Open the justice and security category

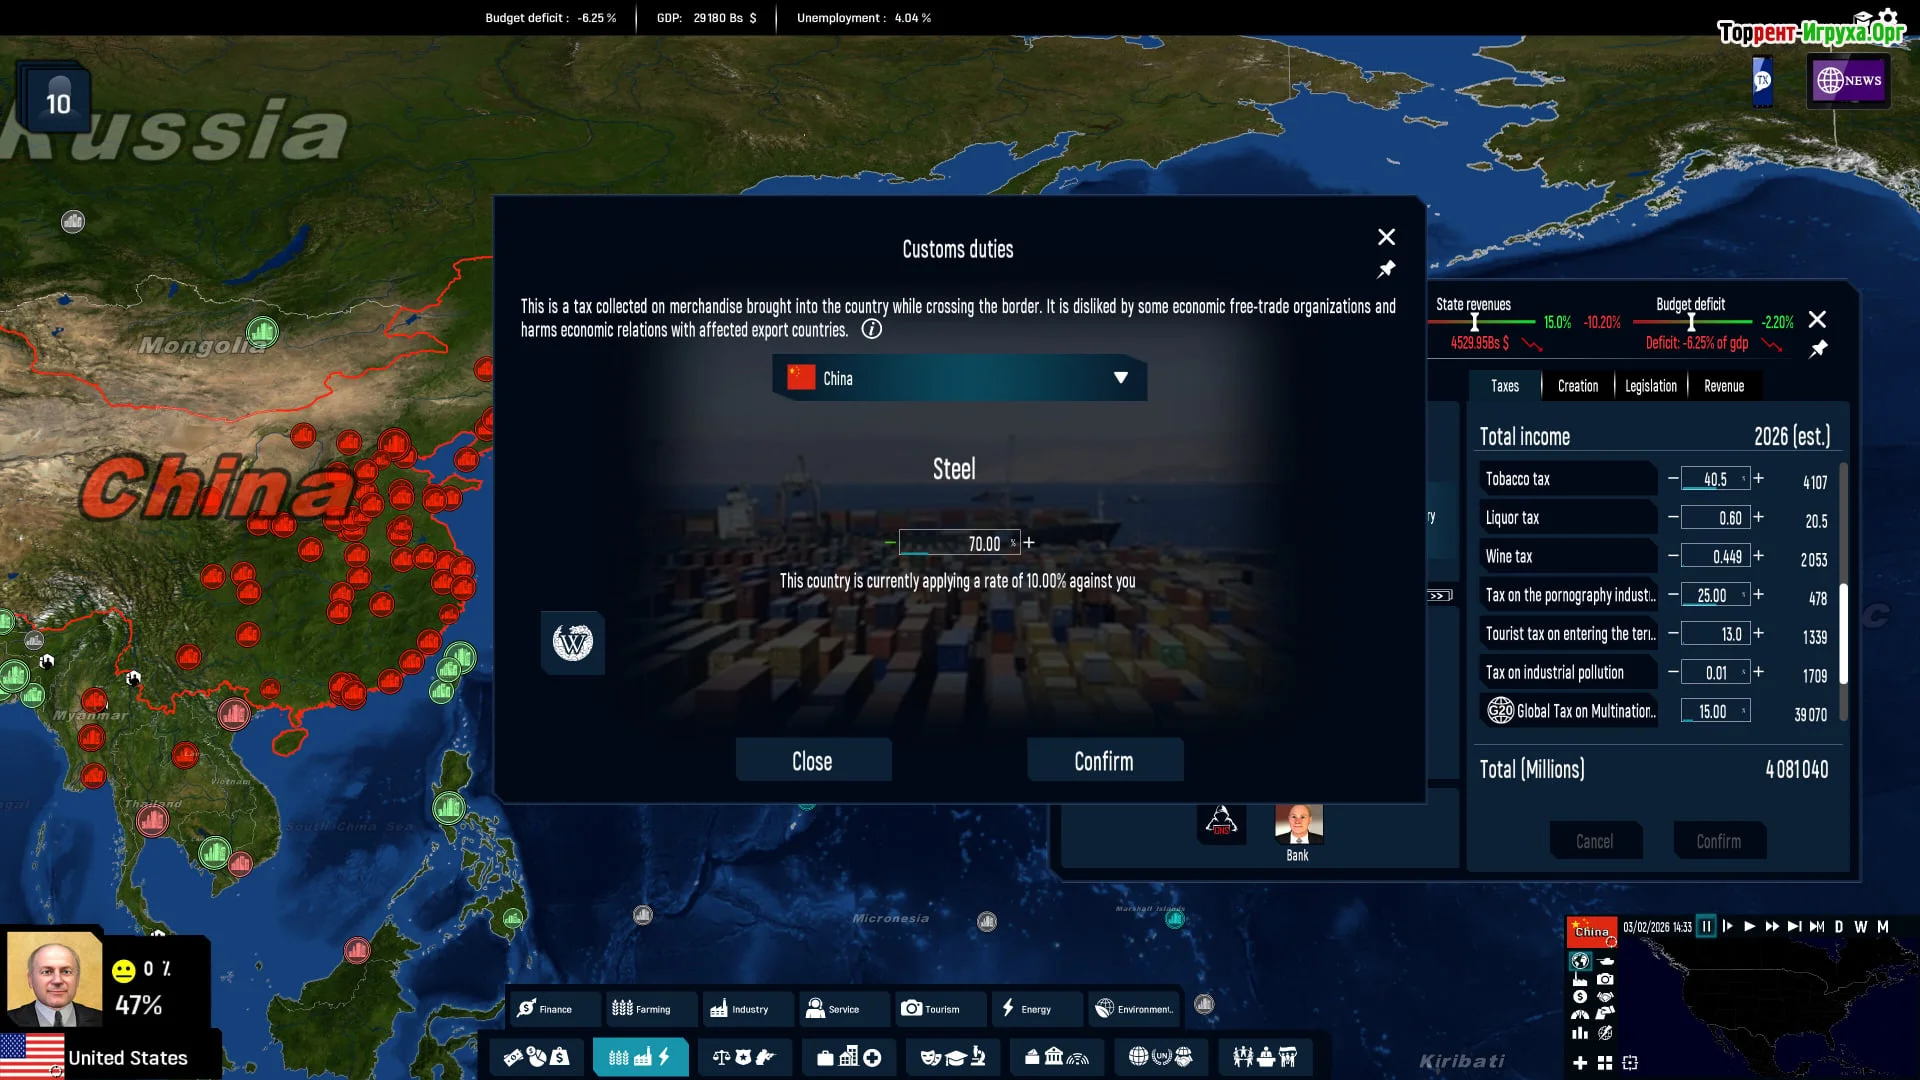743,1057
